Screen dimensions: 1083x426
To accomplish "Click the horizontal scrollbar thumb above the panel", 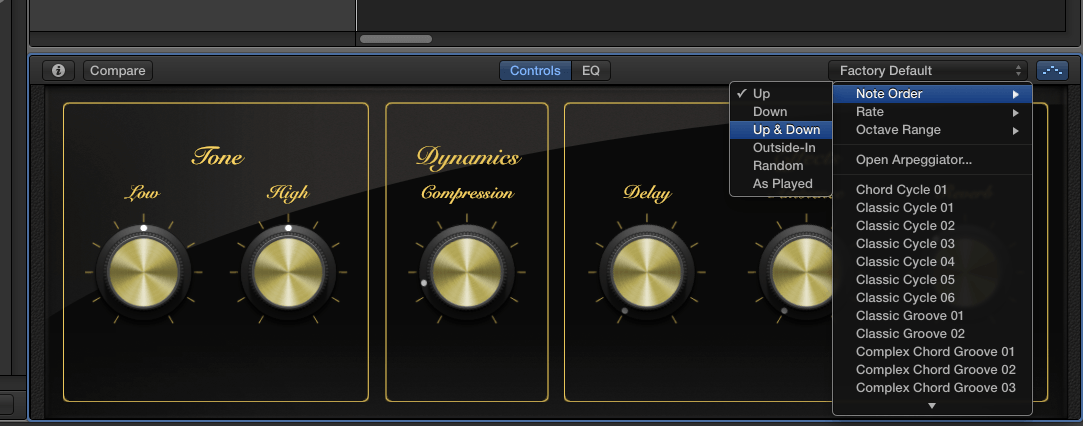I will [x=396, y=39].
